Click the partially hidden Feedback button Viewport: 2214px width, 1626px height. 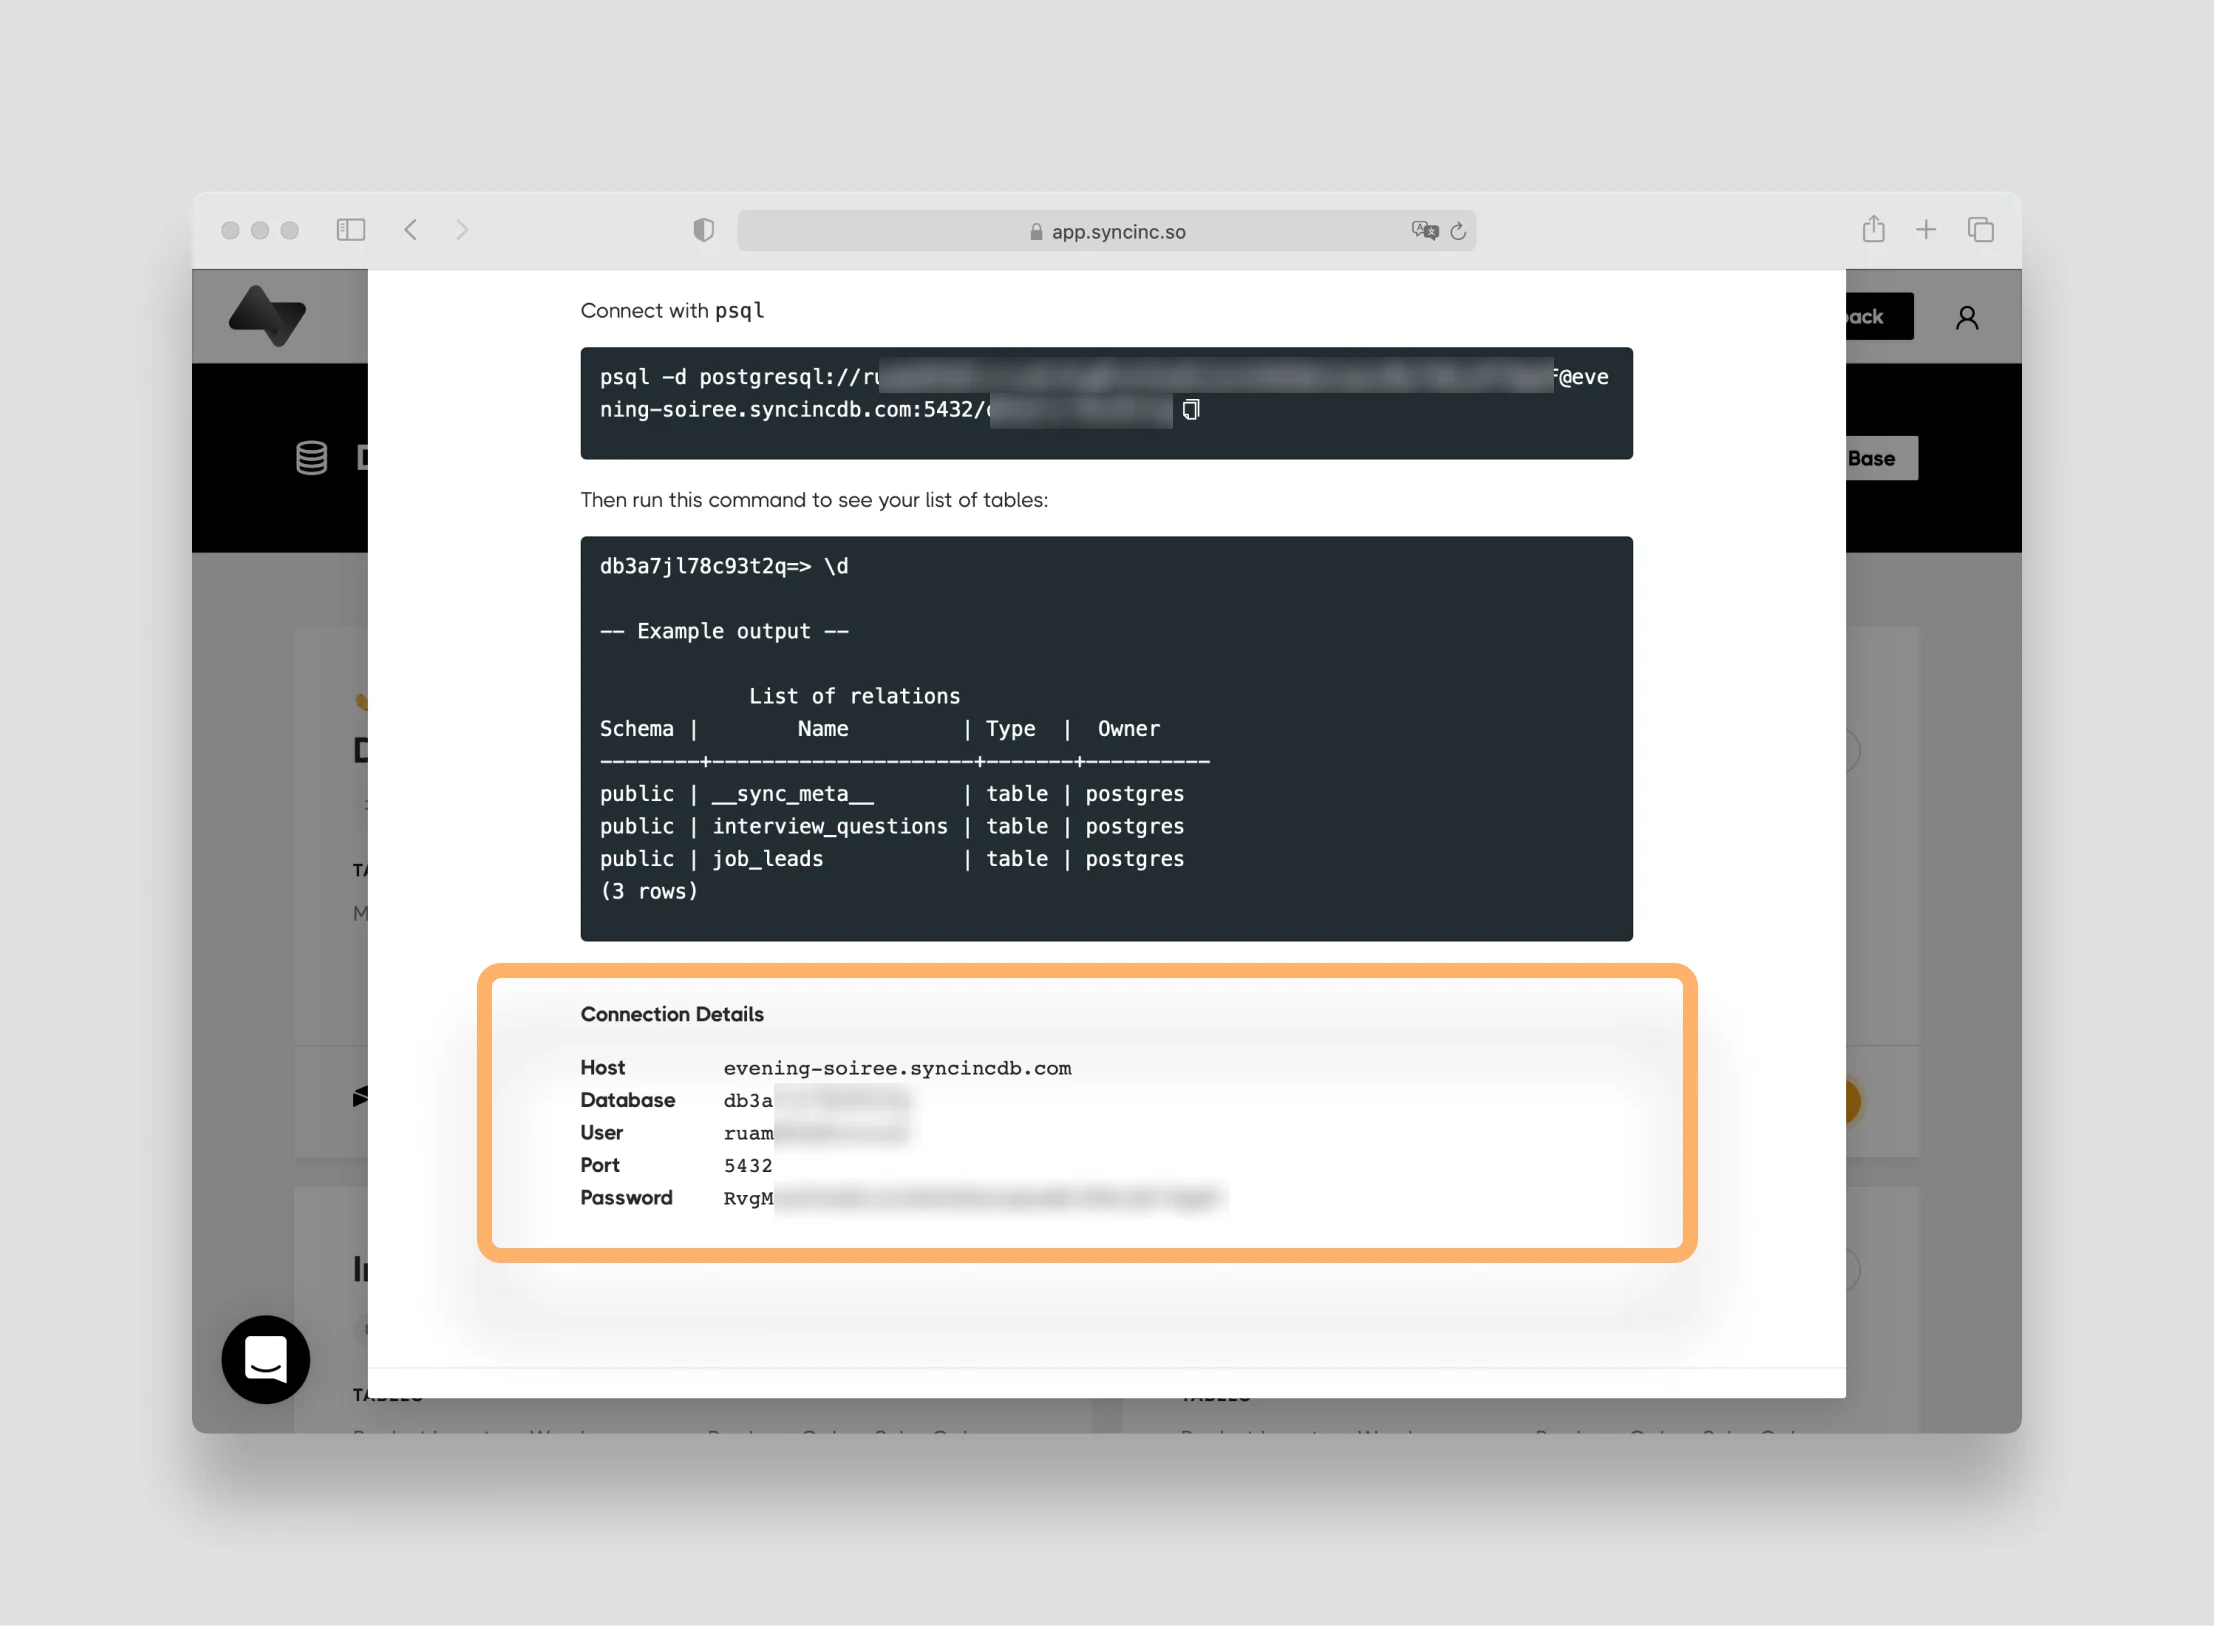click(x=1879, y=317)
